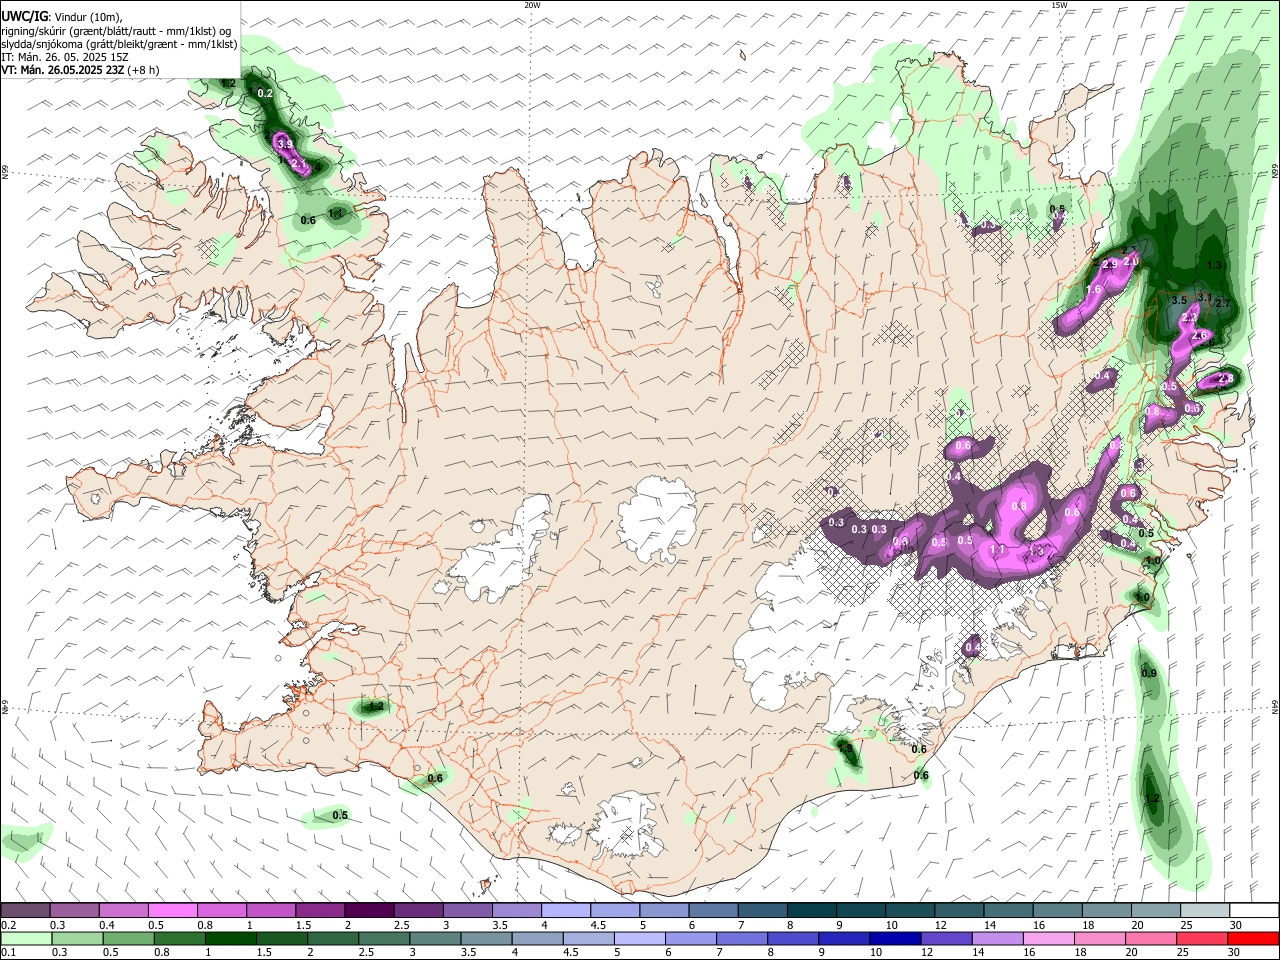
Task: Click the 'rigning/skúrir' legend description line
Action: click(x=115, y=30)
